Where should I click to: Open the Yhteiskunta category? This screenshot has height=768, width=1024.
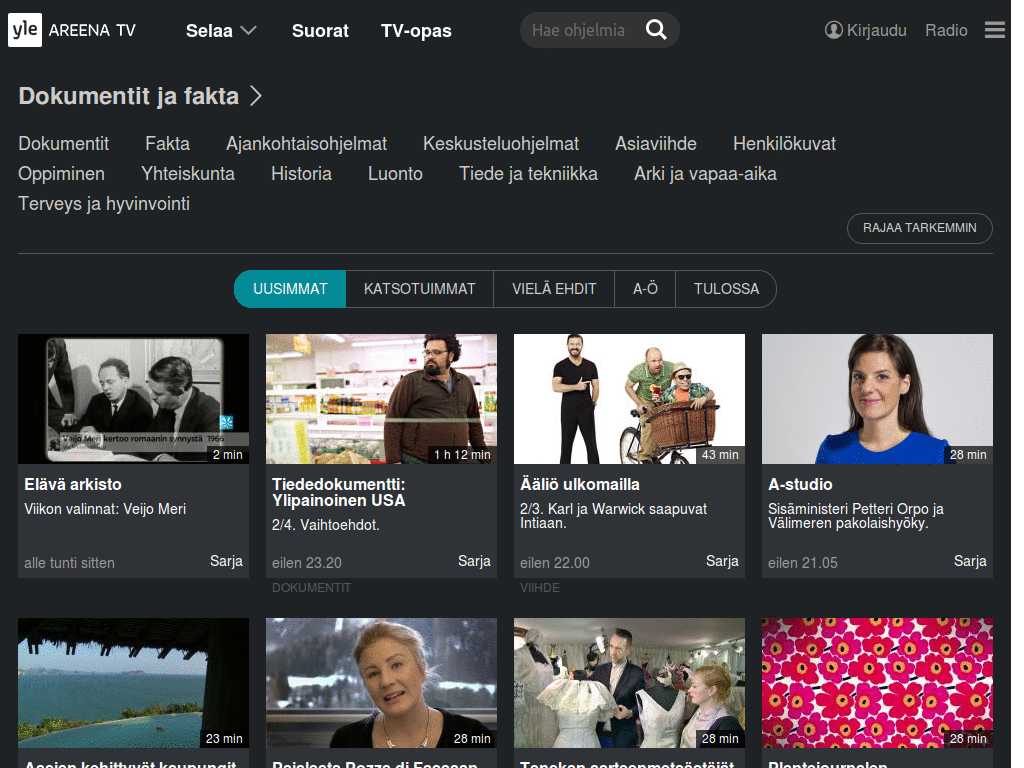(187, 174)
